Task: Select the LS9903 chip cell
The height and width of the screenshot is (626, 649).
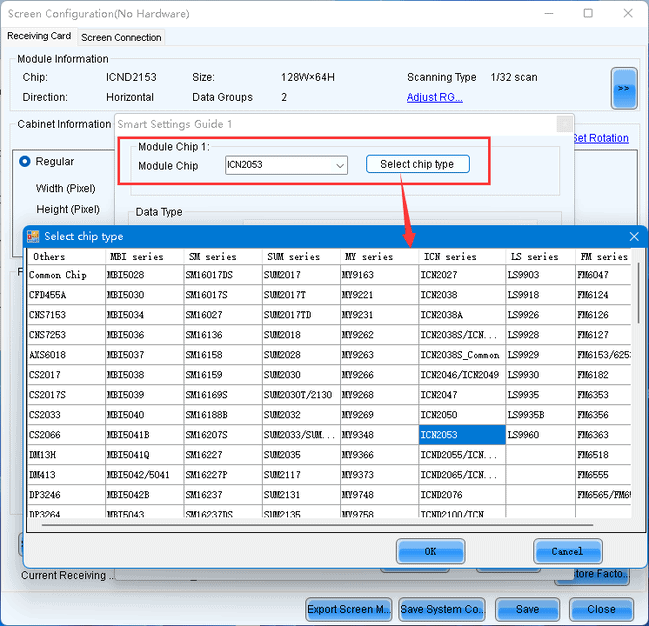Action: pyautogui.click(x=540, y=275)
